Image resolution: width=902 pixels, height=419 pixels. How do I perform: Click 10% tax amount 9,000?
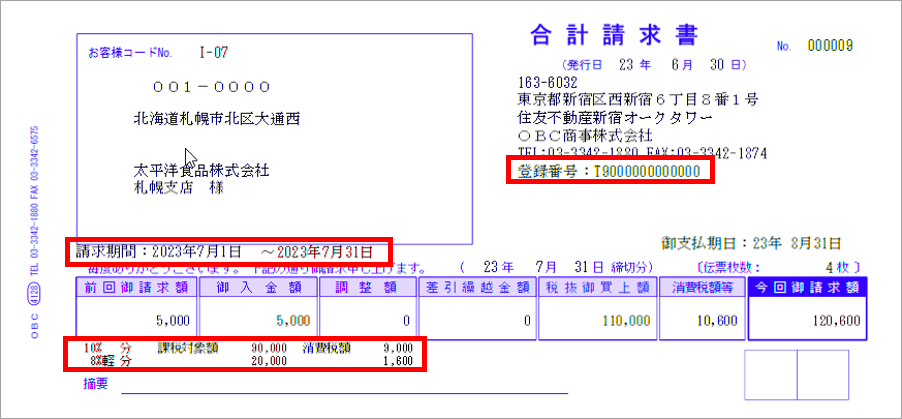397,348
